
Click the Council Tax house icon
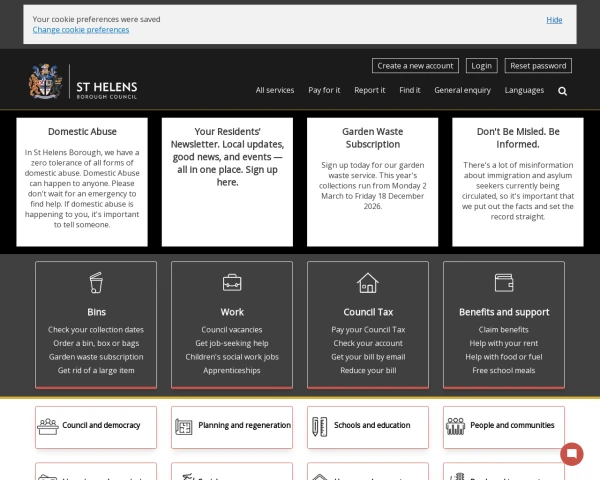coord(368,283)
